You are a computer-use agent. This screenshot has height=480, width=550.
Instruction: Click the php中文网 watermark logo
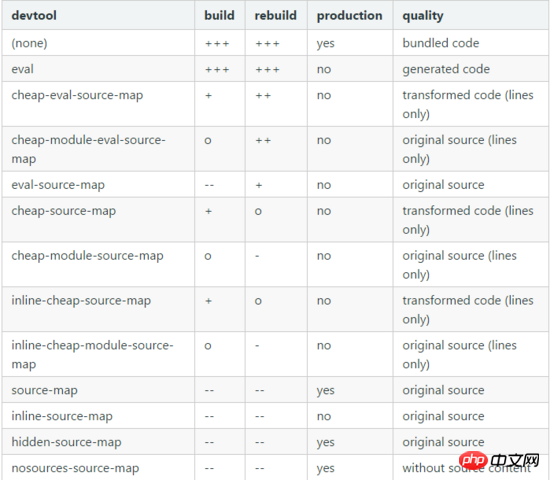(x=499, y=460)
